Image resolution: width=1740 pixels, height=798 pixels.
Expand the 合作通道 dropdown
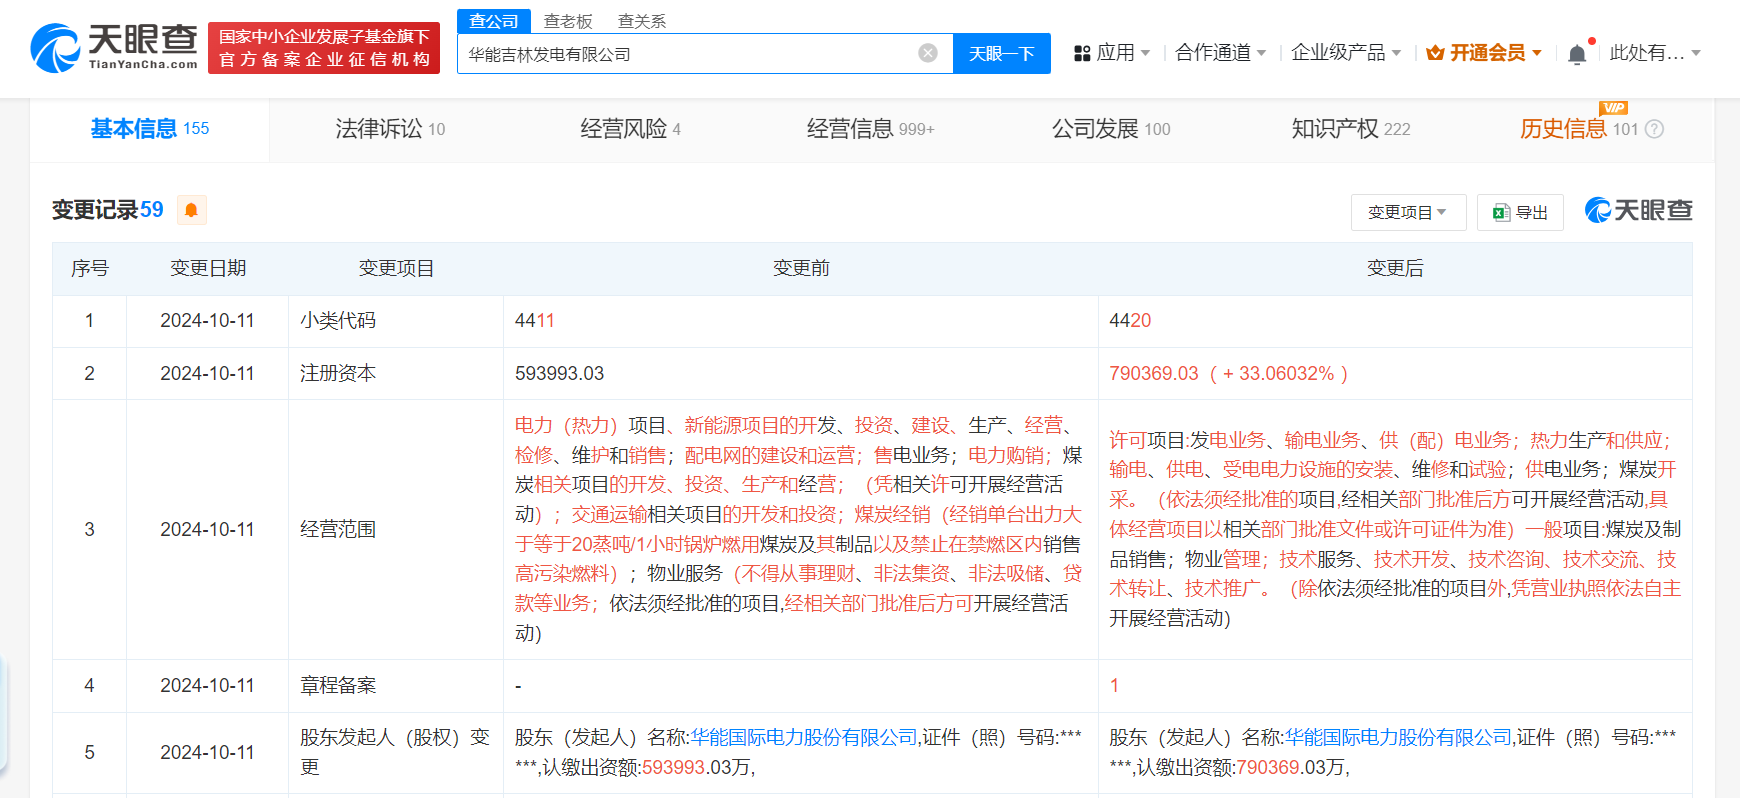click(x=1221, y=53)
